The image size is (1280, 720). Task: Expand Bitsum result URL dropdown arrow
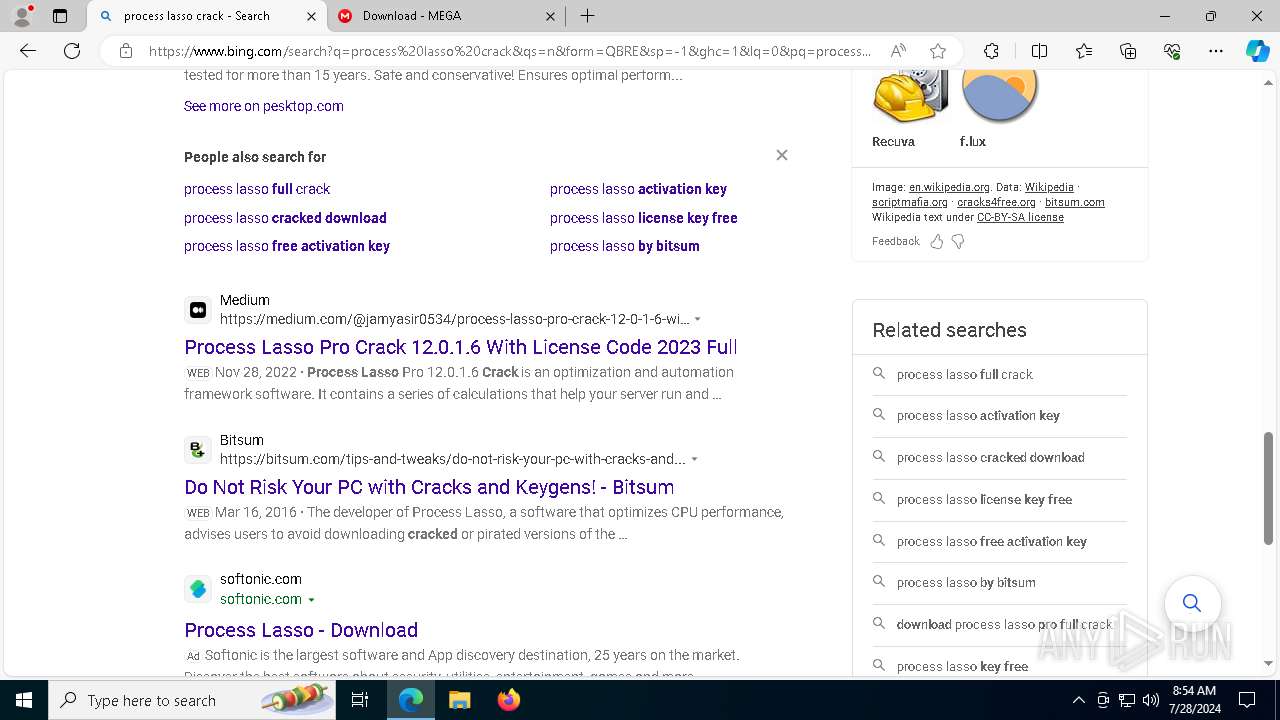694,460
